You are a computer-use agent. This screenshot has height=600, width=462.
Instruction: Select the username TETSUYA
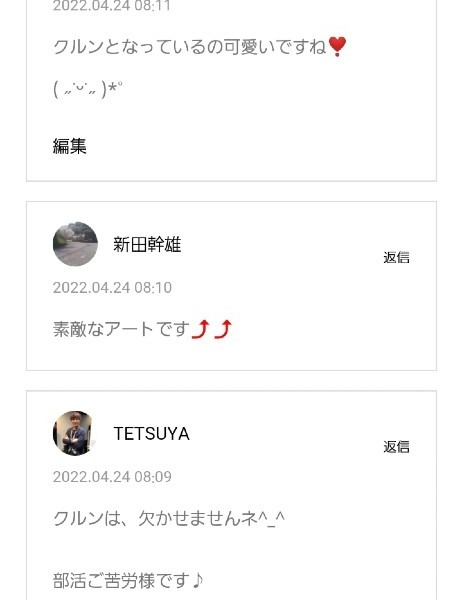(152, 434)
